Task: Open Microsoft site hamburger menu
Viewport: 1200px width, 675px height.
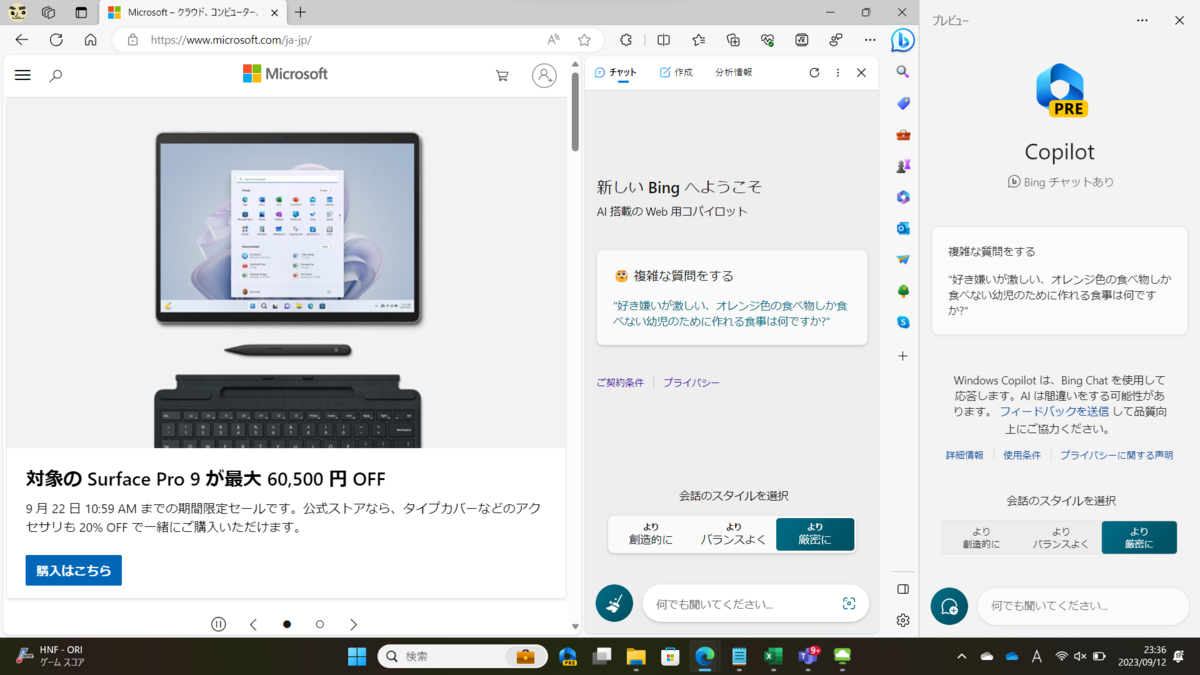Action: click(x=23, y=75)
